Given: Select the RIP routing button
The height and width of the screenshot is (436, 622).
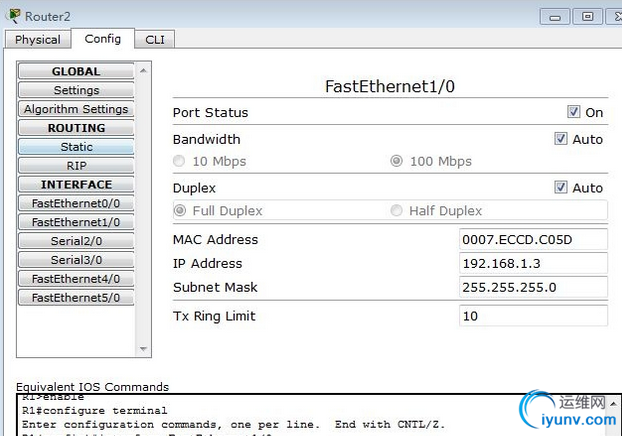Looking at the screenshot, I should point(76,166).
